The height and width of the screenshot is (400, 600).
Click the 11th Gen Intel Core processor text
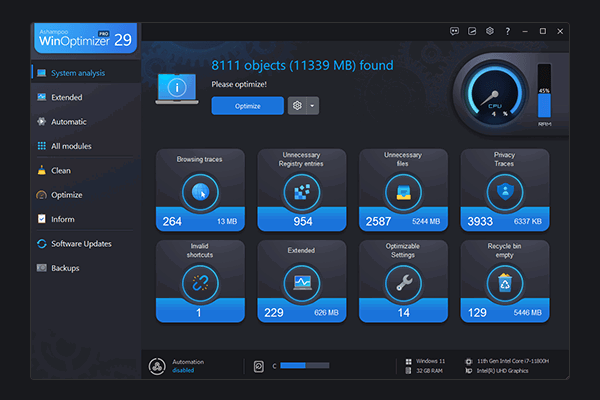[x=513, y=361]
